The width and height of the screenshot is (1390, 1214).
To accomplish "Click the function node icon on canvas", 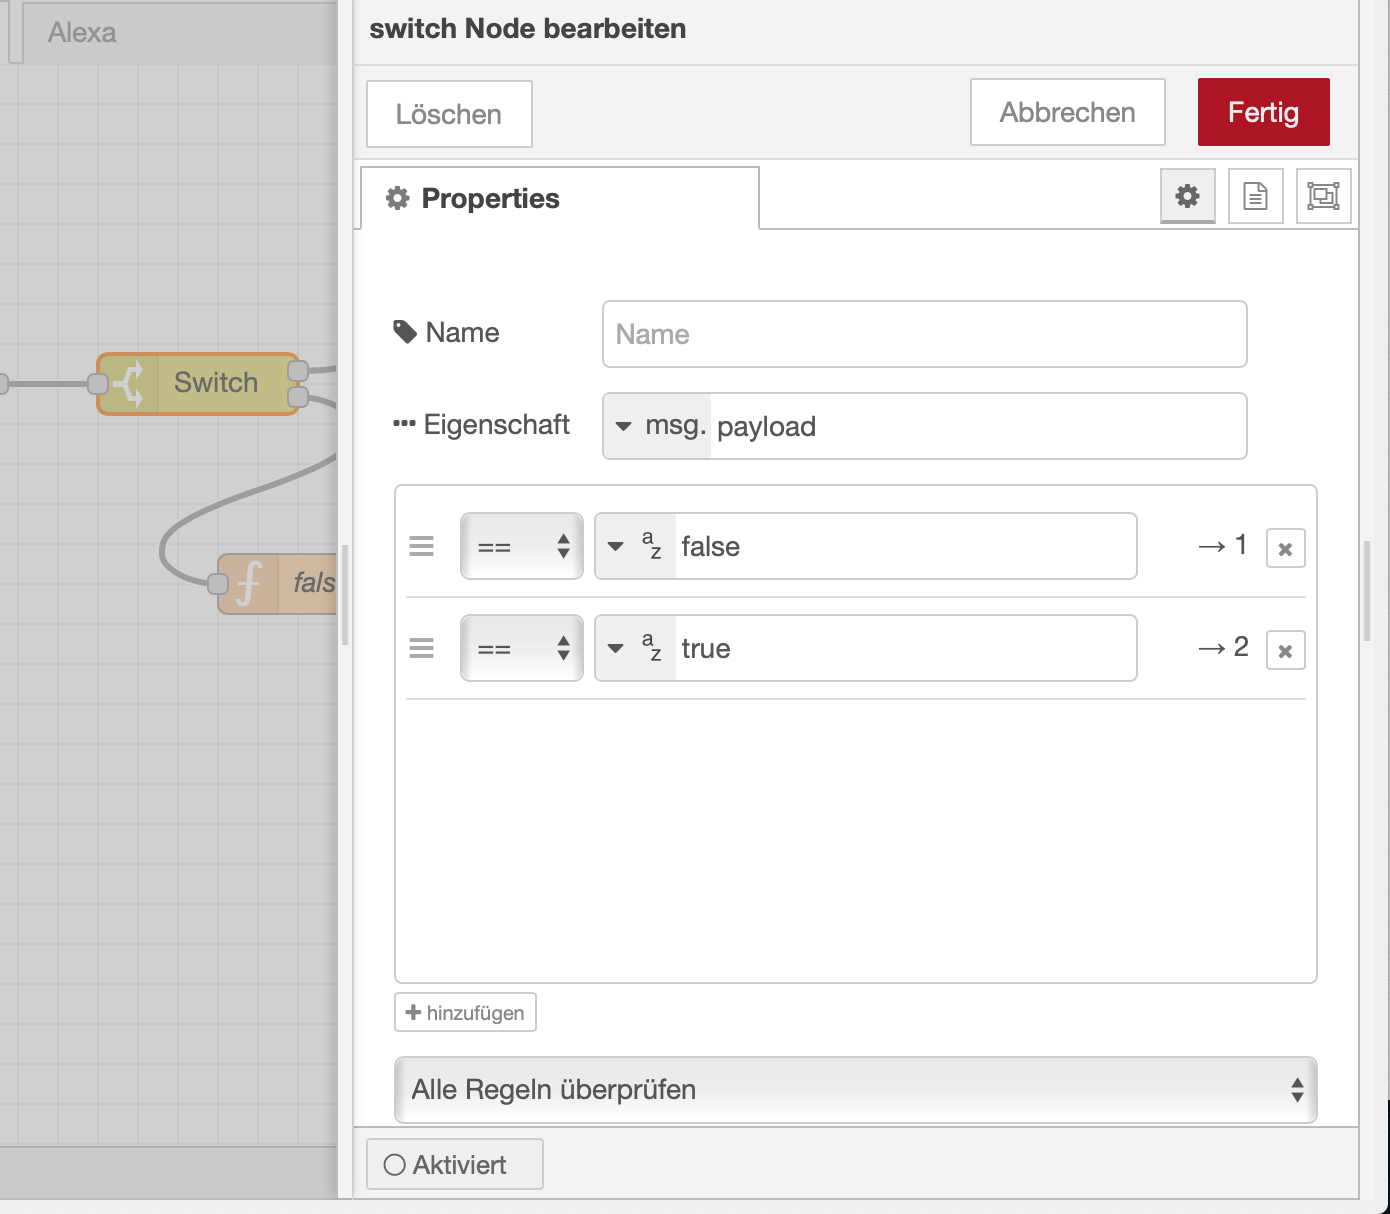I will click(x=248, y=583).
